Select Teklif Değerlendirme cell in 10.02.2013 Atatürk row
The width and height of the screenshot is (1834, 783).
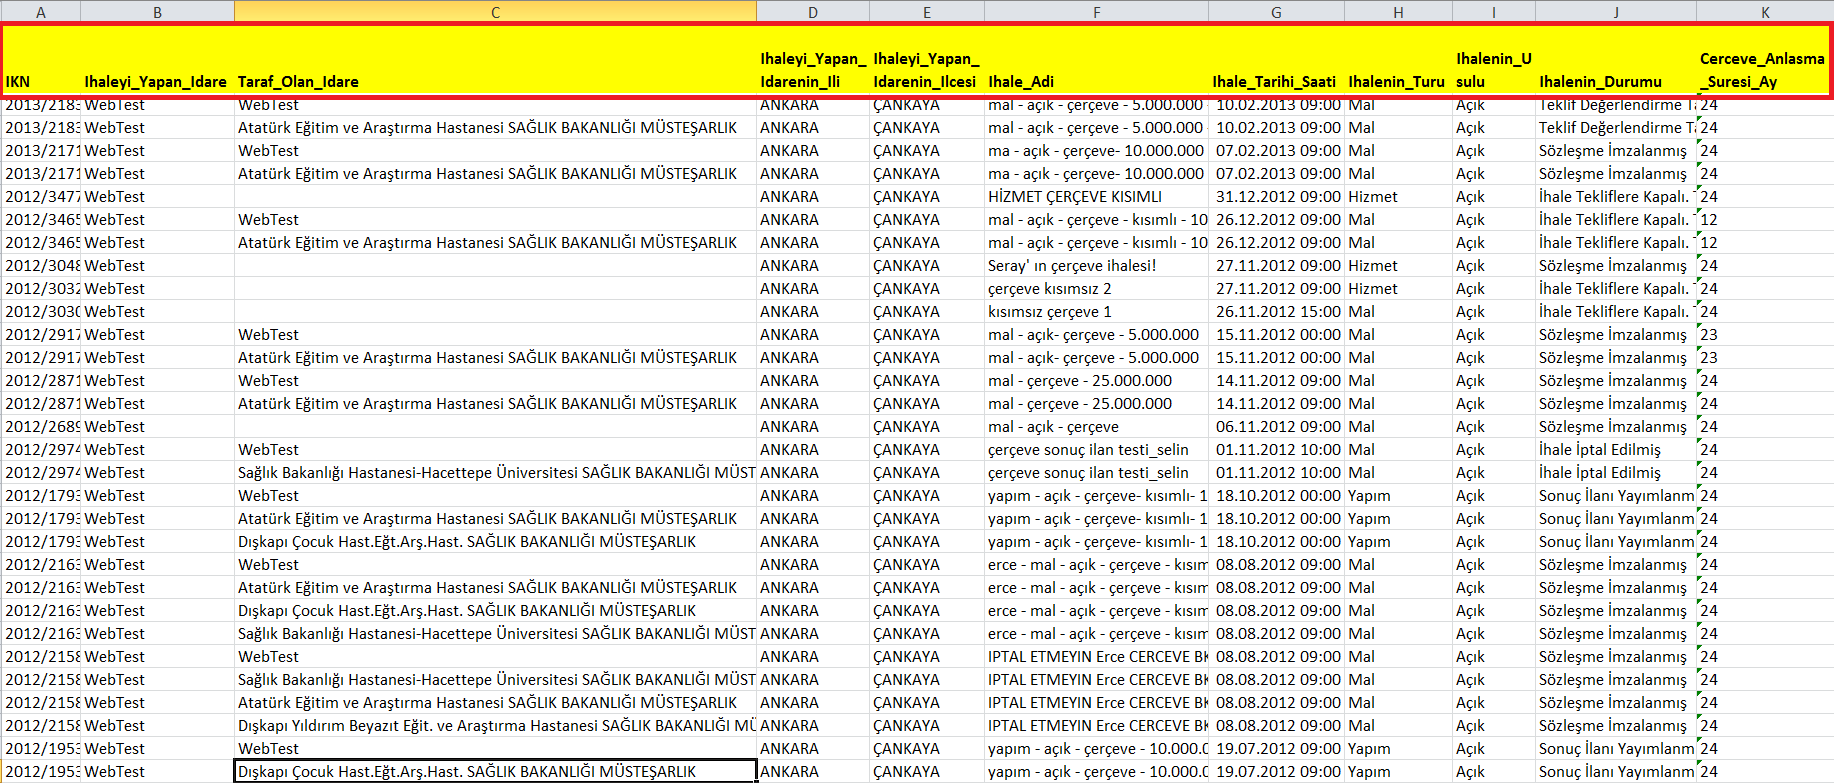1615,128
